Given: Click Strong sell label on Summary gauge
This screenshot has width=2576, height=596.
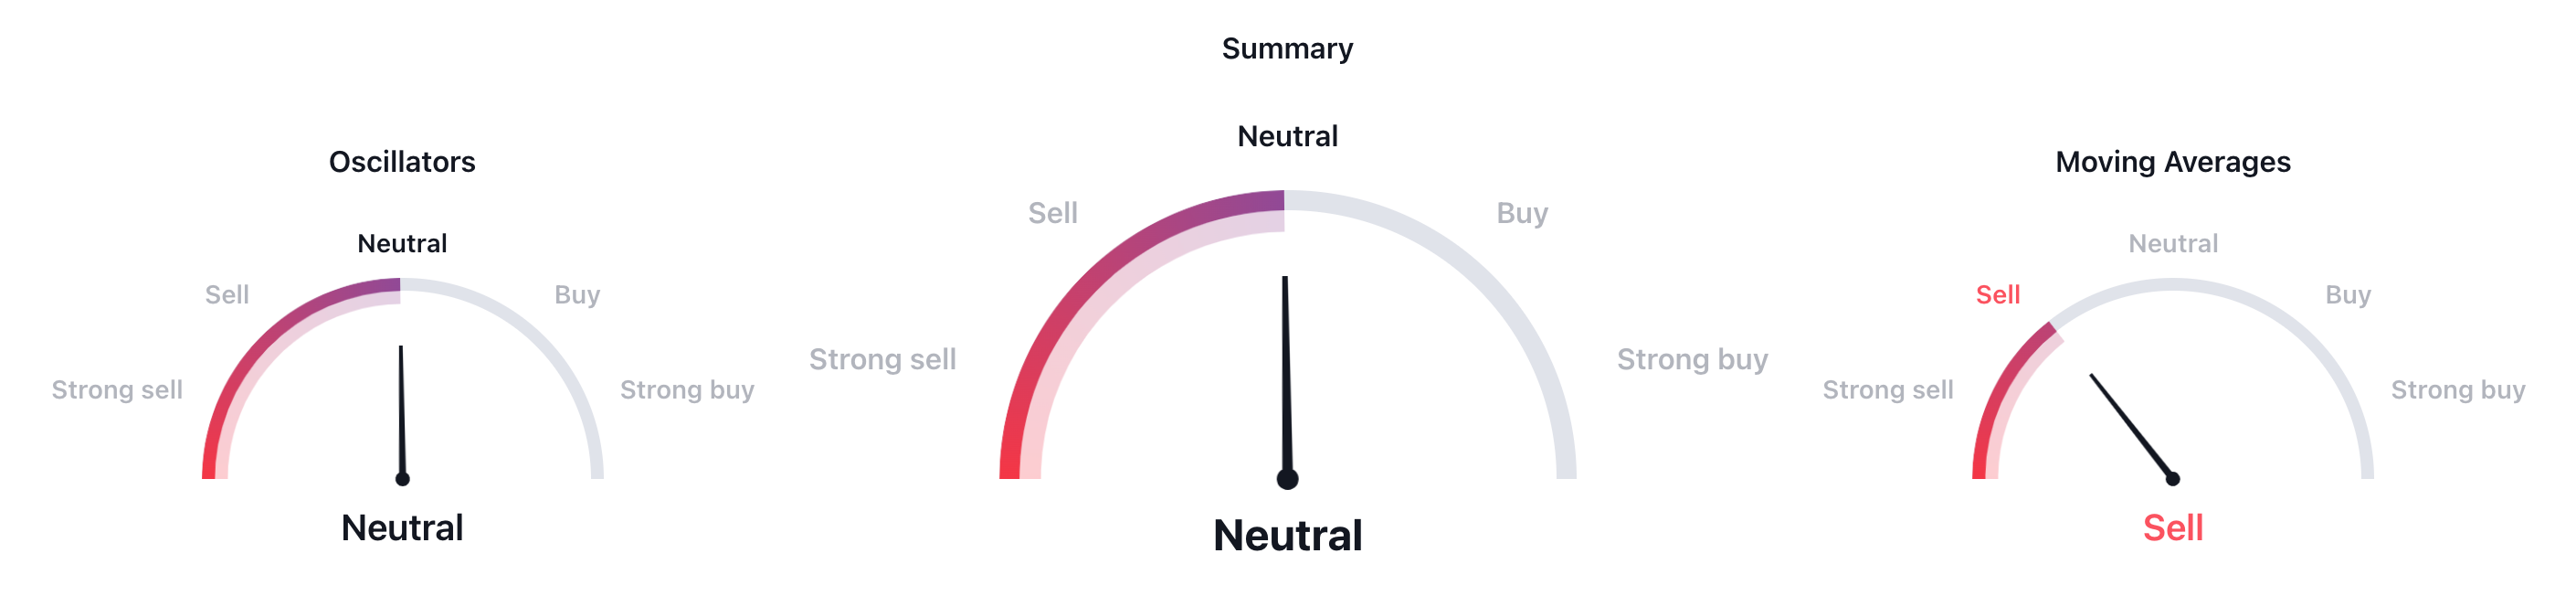Looking at the screenshot, I should (882, 359).
